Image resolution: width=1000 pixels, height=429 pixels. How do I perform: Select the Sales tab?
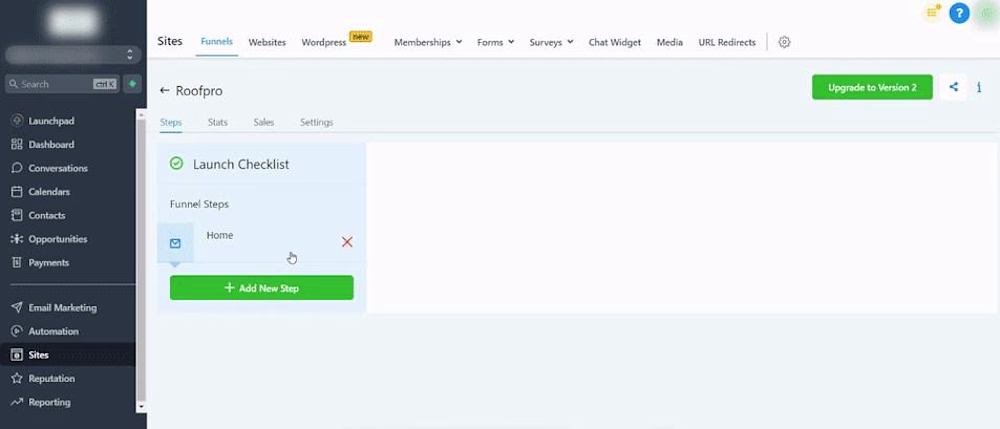click(x=263, y=122)
